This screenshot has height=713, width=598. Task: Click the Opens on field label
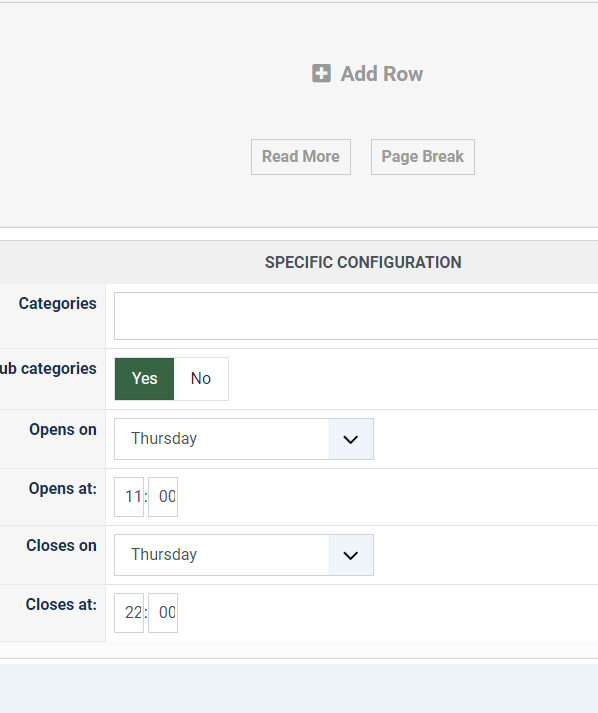63,429
